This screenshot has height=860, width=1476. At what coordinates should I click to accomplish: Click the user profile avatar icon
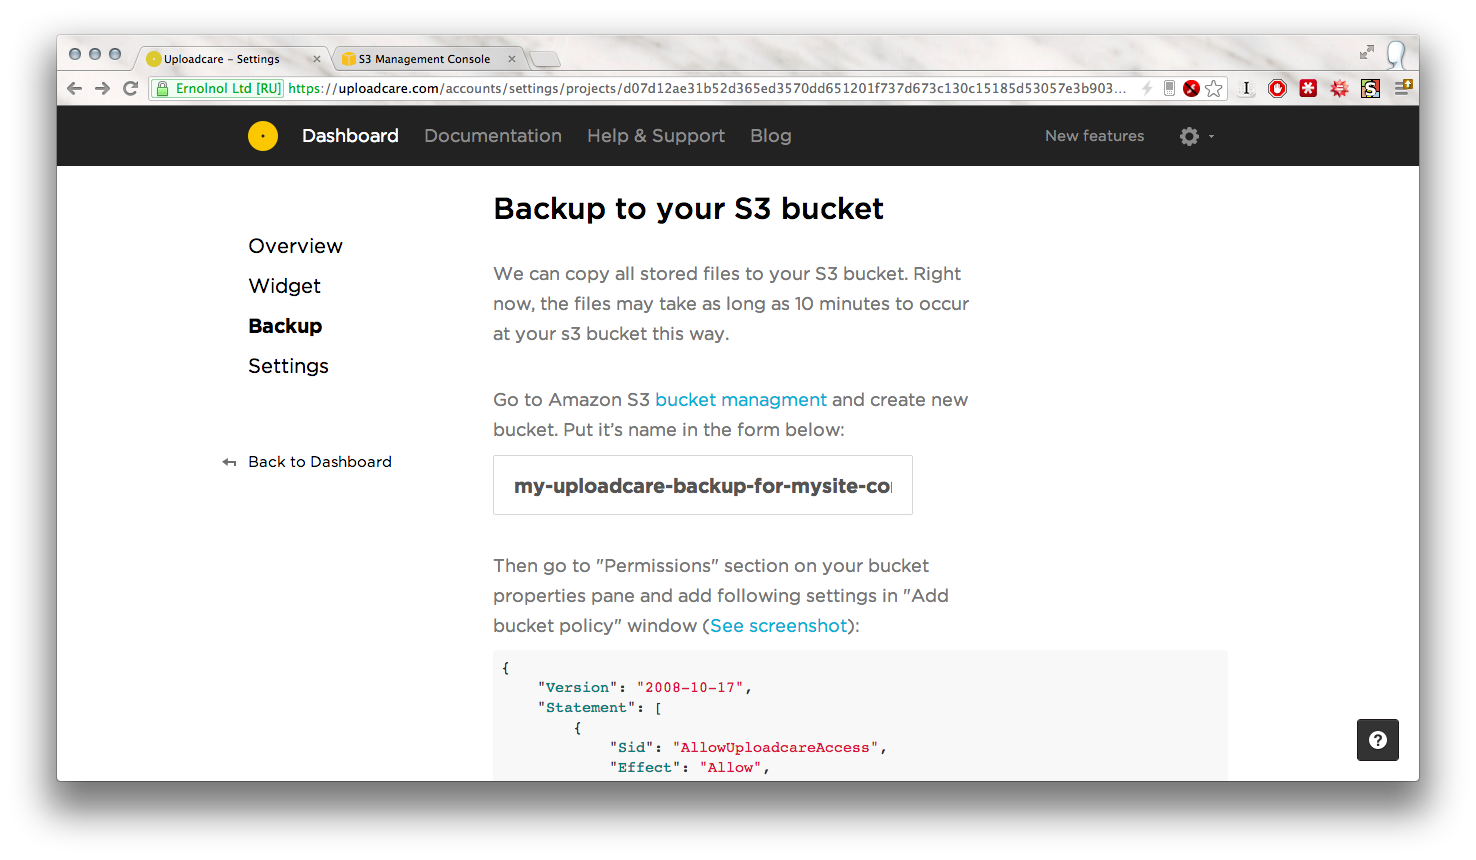pos(1397,54)
